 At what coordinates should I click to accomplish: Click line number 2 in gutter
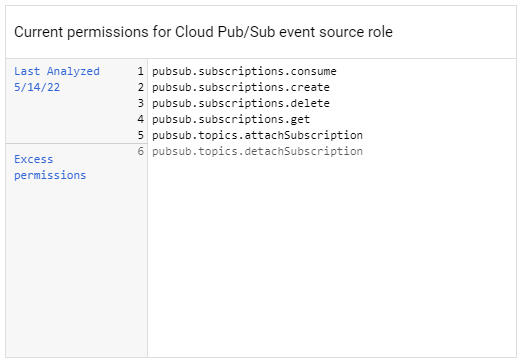click(x=141, y=87)
